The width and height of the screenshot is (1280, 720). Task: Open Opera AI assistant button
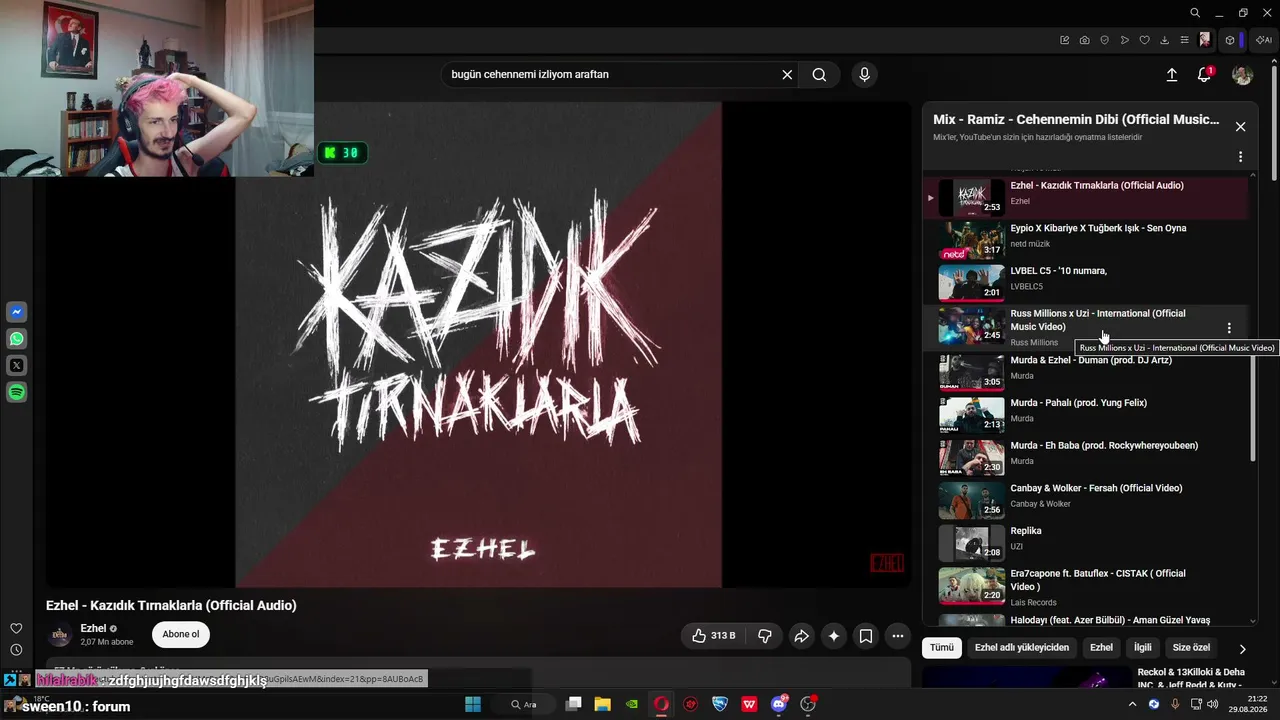[1263, 40]
